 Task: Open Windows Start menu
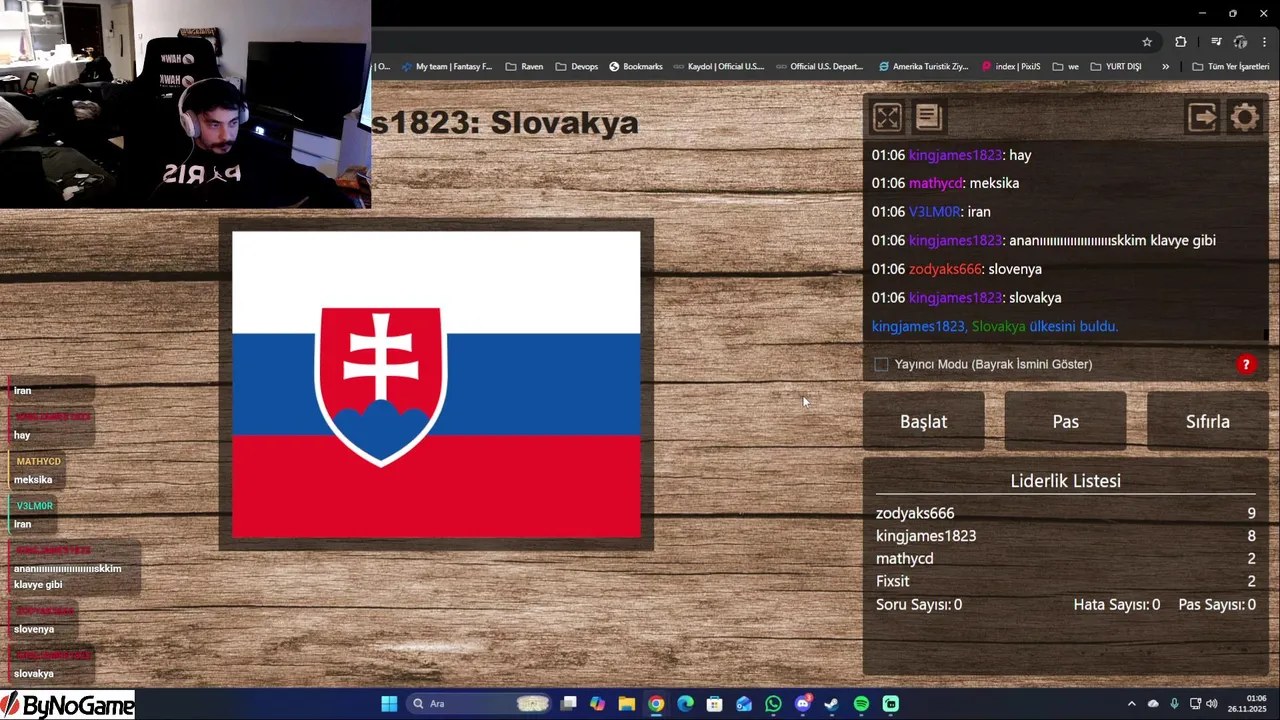(389, 704)
